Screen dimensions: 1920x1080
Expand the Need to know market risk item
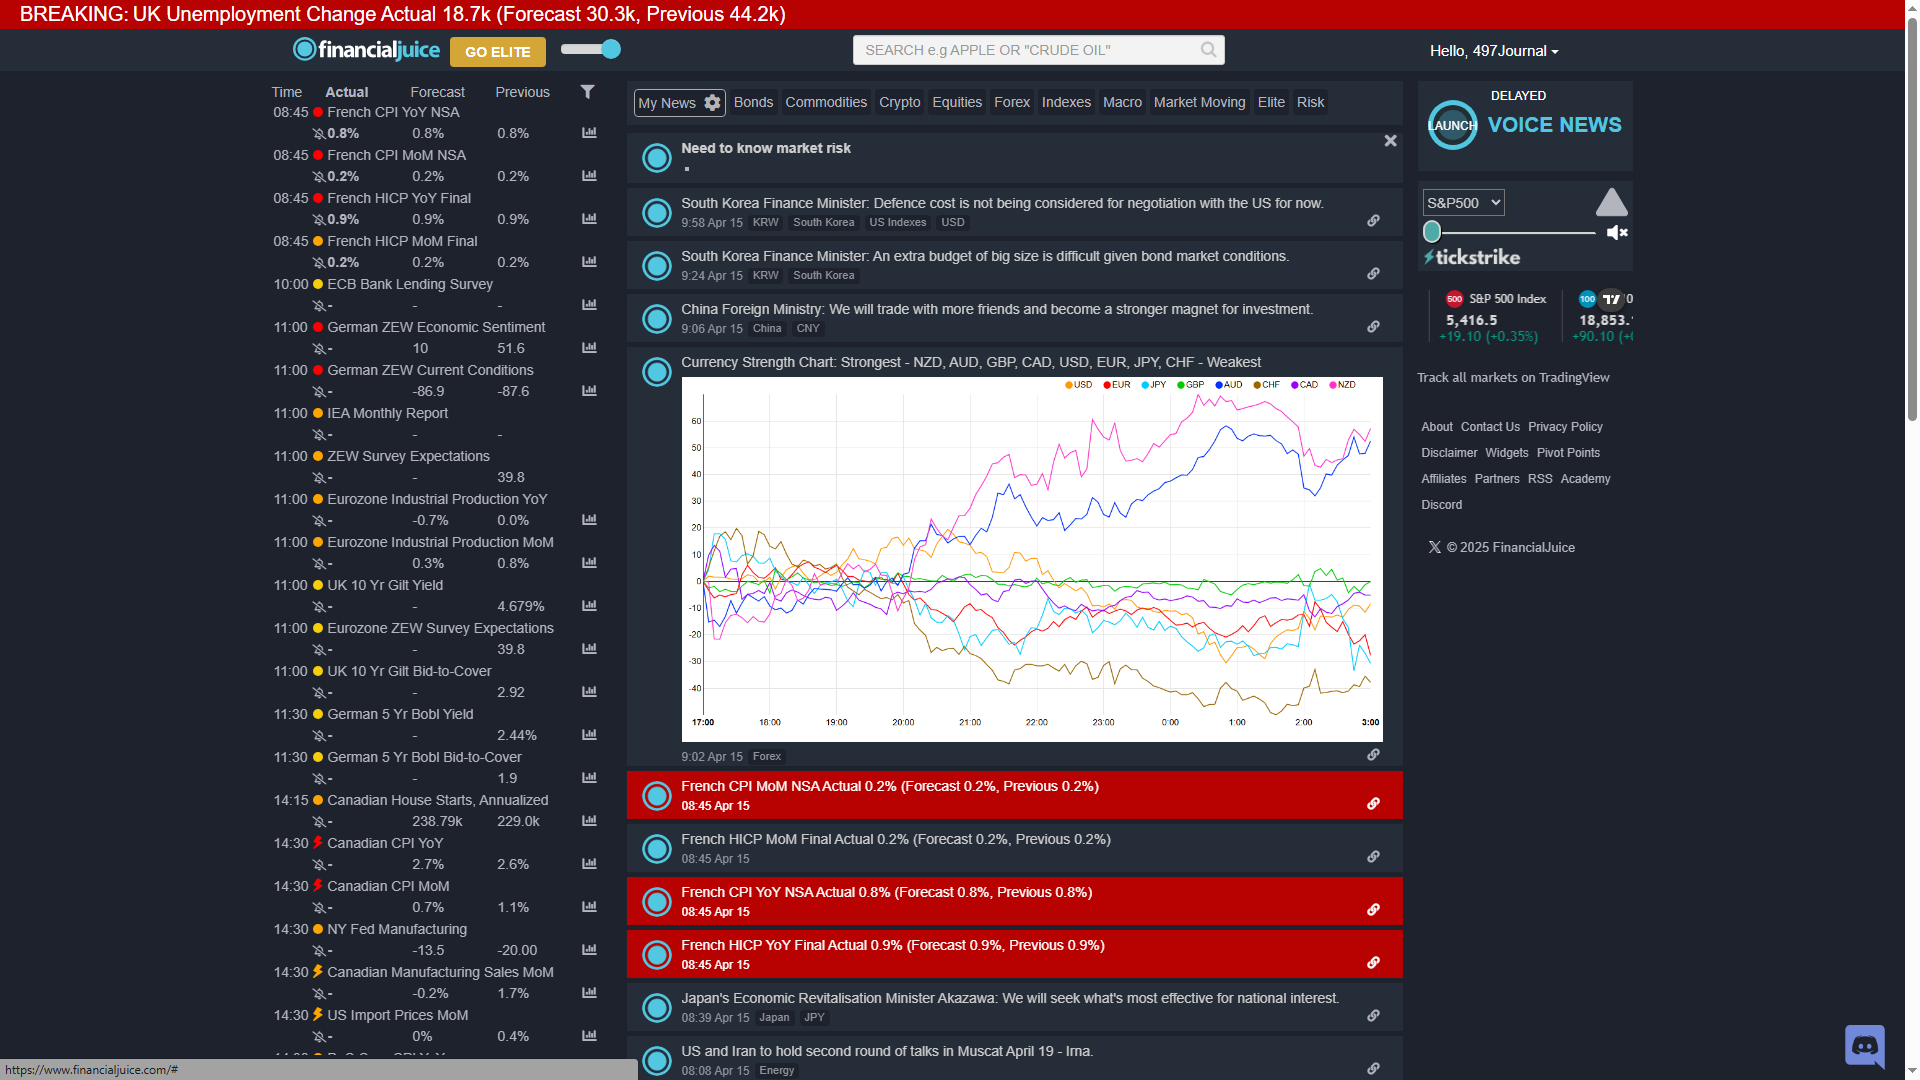[766, 148]
